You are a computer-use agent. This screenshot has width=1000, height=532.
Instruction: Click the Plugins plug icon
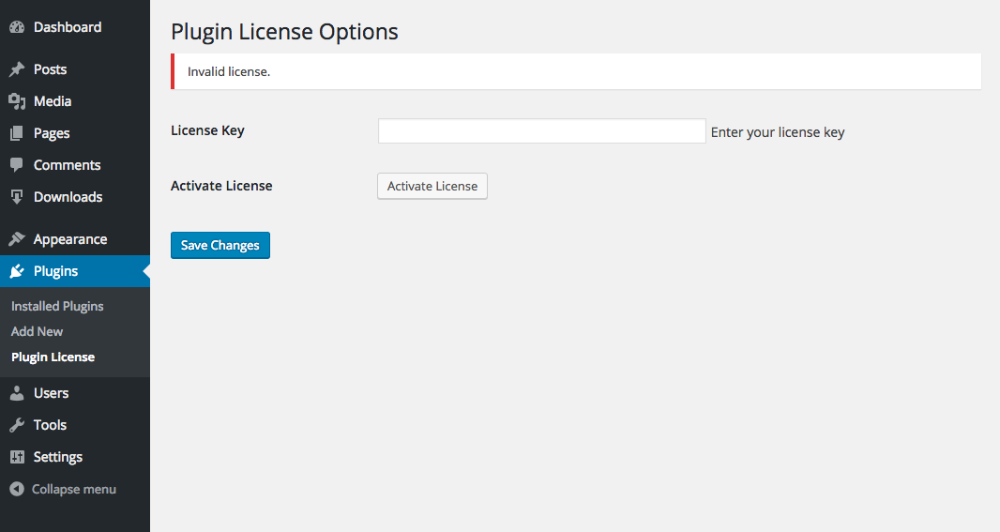point(17,272)
